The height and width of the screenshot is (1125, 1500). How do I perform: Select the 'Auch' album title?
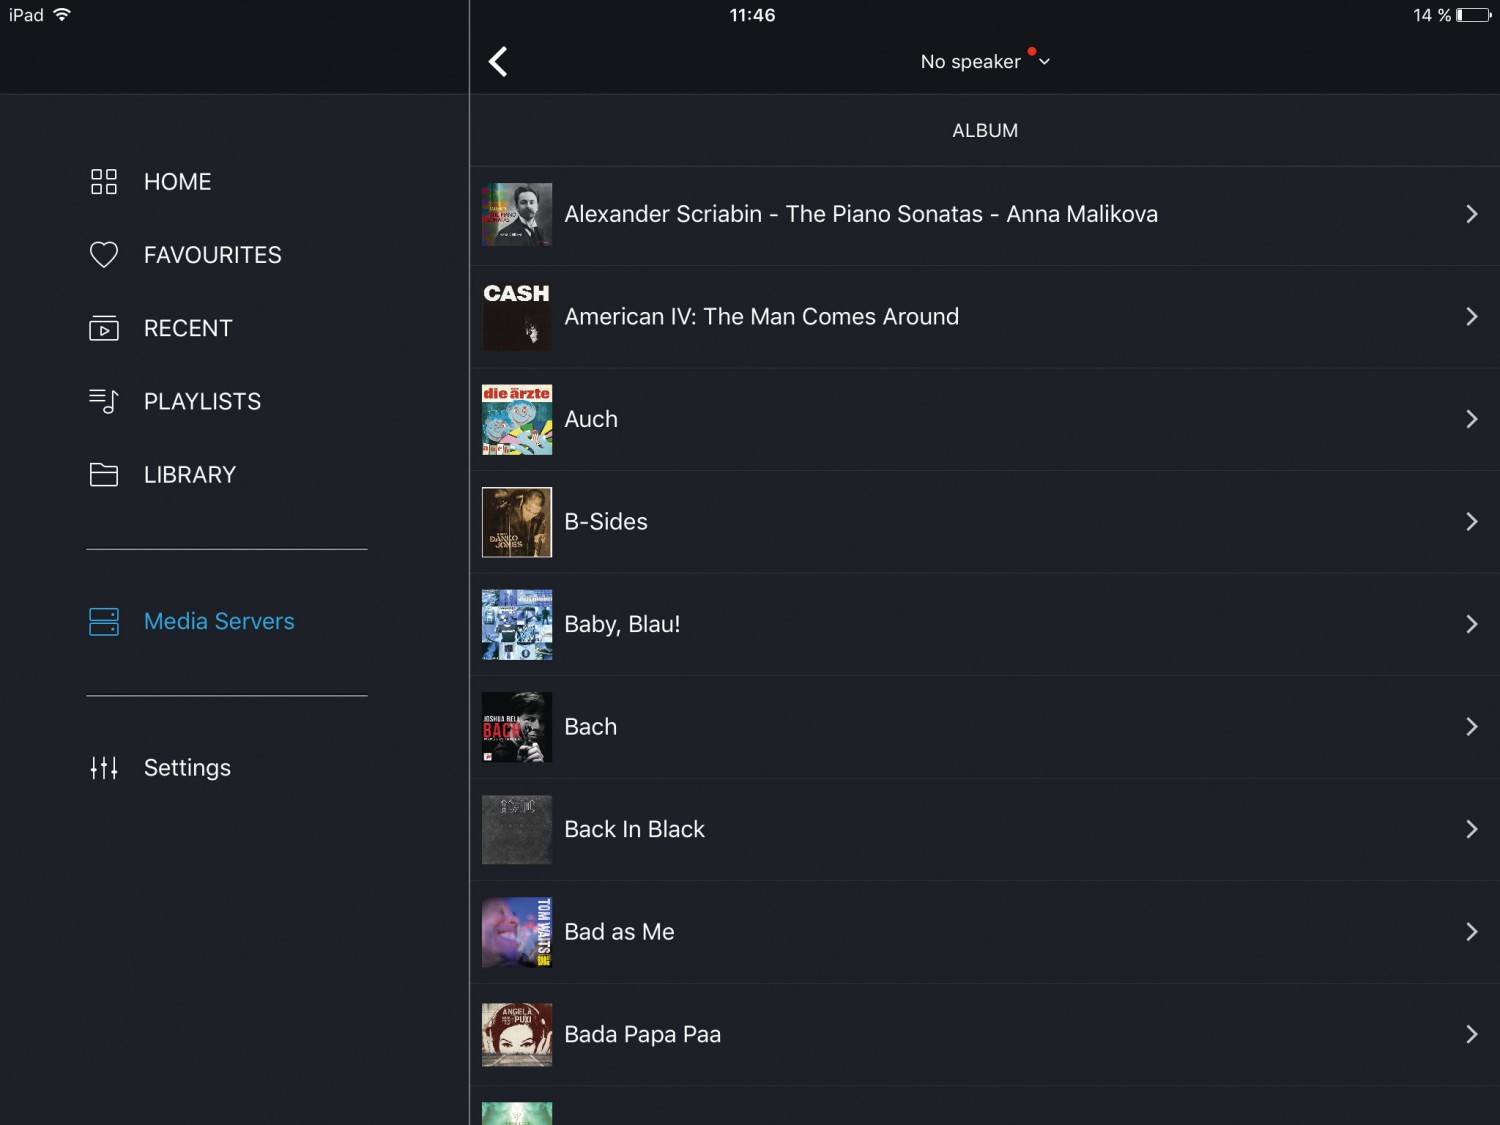coord(591,419)
